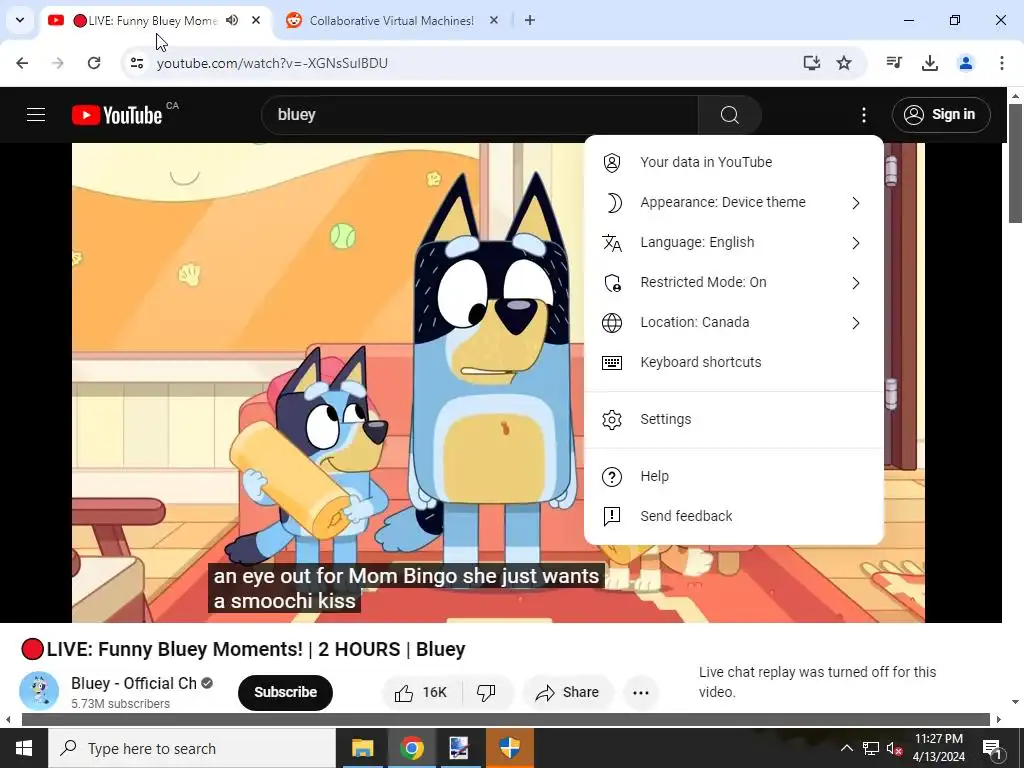Open the Help menu entry
1024x768 pixels.
click(x=733, y=476)
